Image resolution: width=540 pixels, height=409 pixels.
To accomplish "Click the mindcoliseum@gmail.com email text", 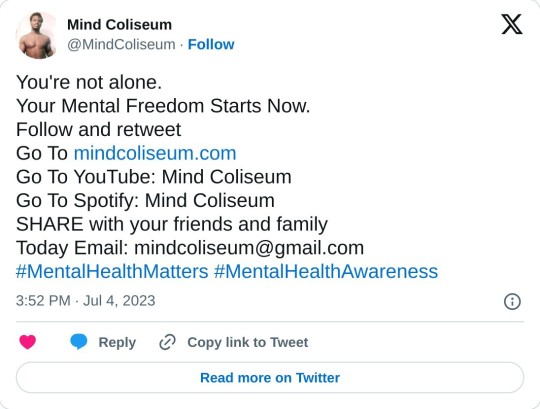I will (x=249, y=248).
